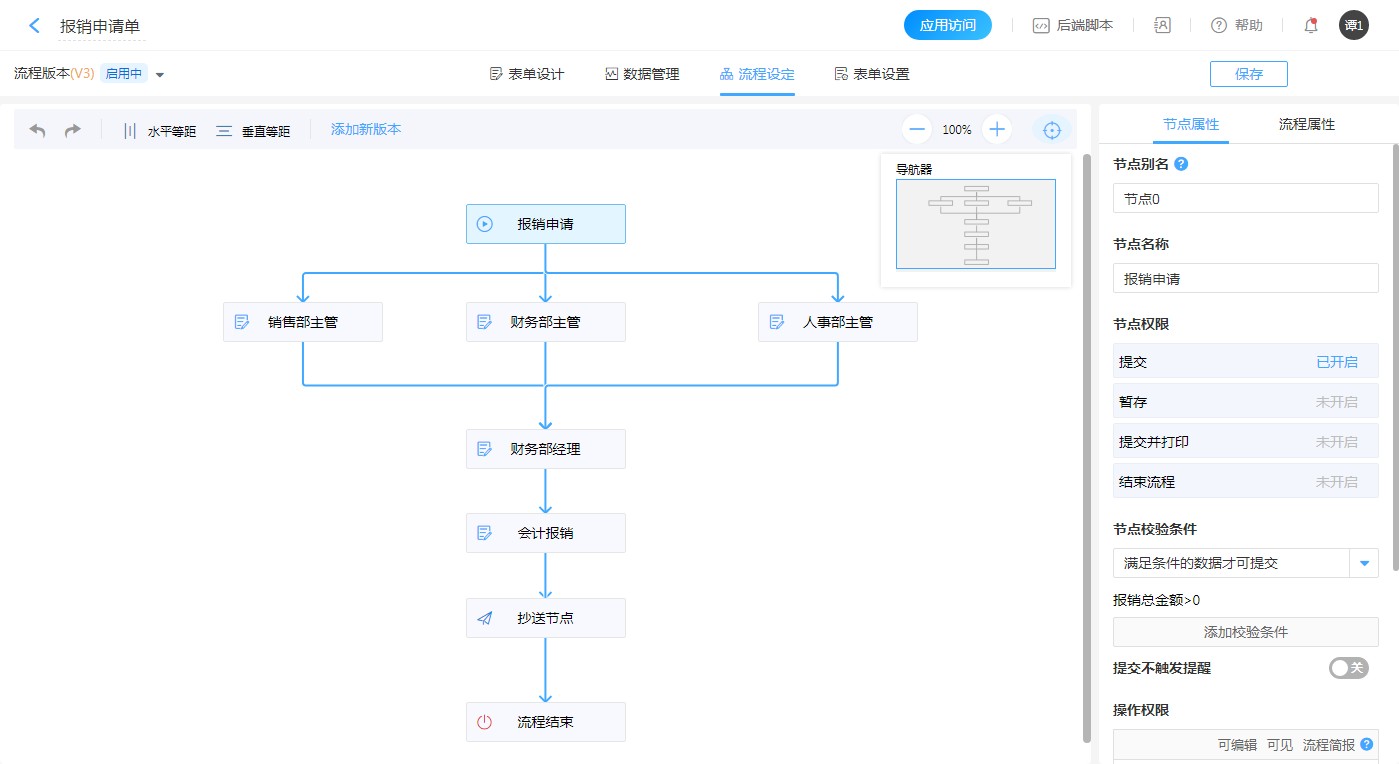
Task: Switch to the 流程属性 tab
Action: 1306,125
